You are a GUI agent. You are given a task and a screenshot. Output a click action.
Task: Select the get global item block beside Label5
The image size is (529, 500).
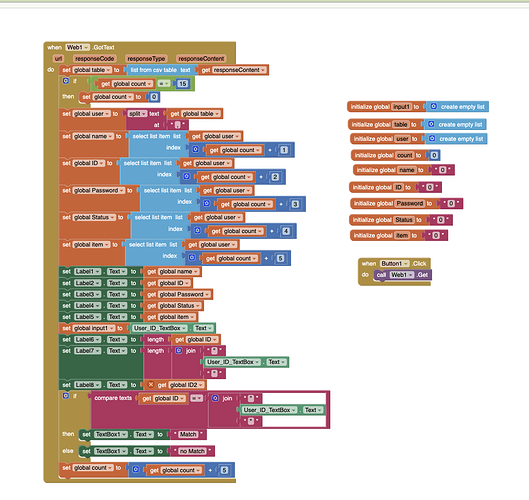coord(171,317)
